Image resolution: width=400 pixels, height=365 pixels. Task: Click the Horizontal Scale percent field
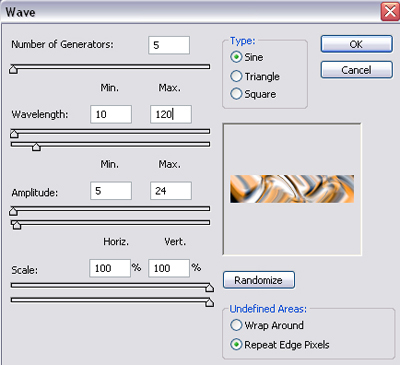(x=110, y=268)
